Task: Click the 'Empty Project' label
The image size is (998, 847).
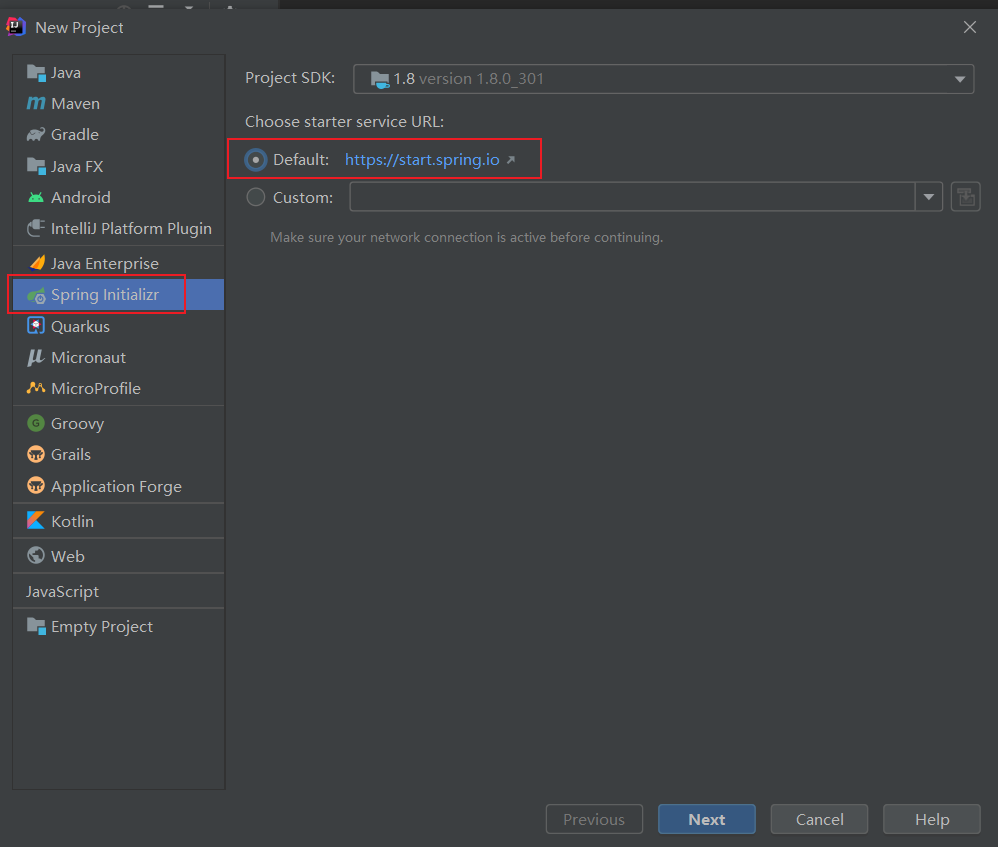Action: (102, 627)
